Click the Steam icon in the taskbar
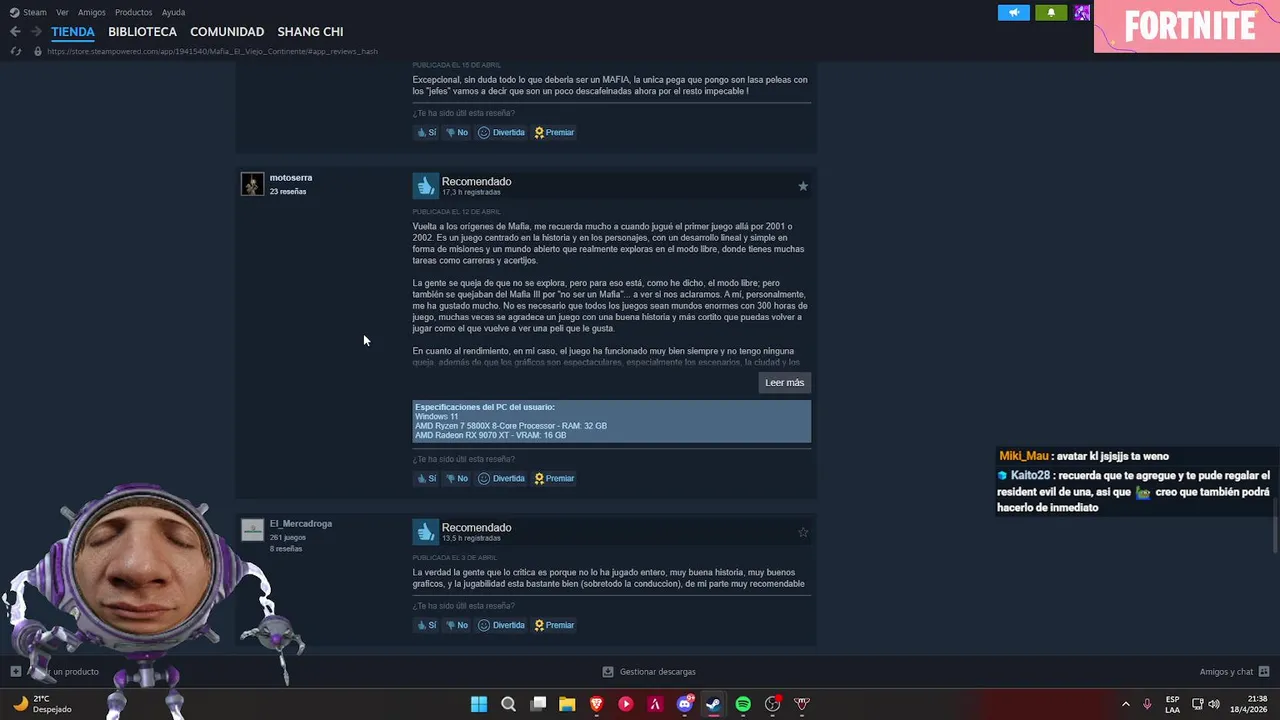Viewport: 1280px width, 720px height. click(713, 704)
